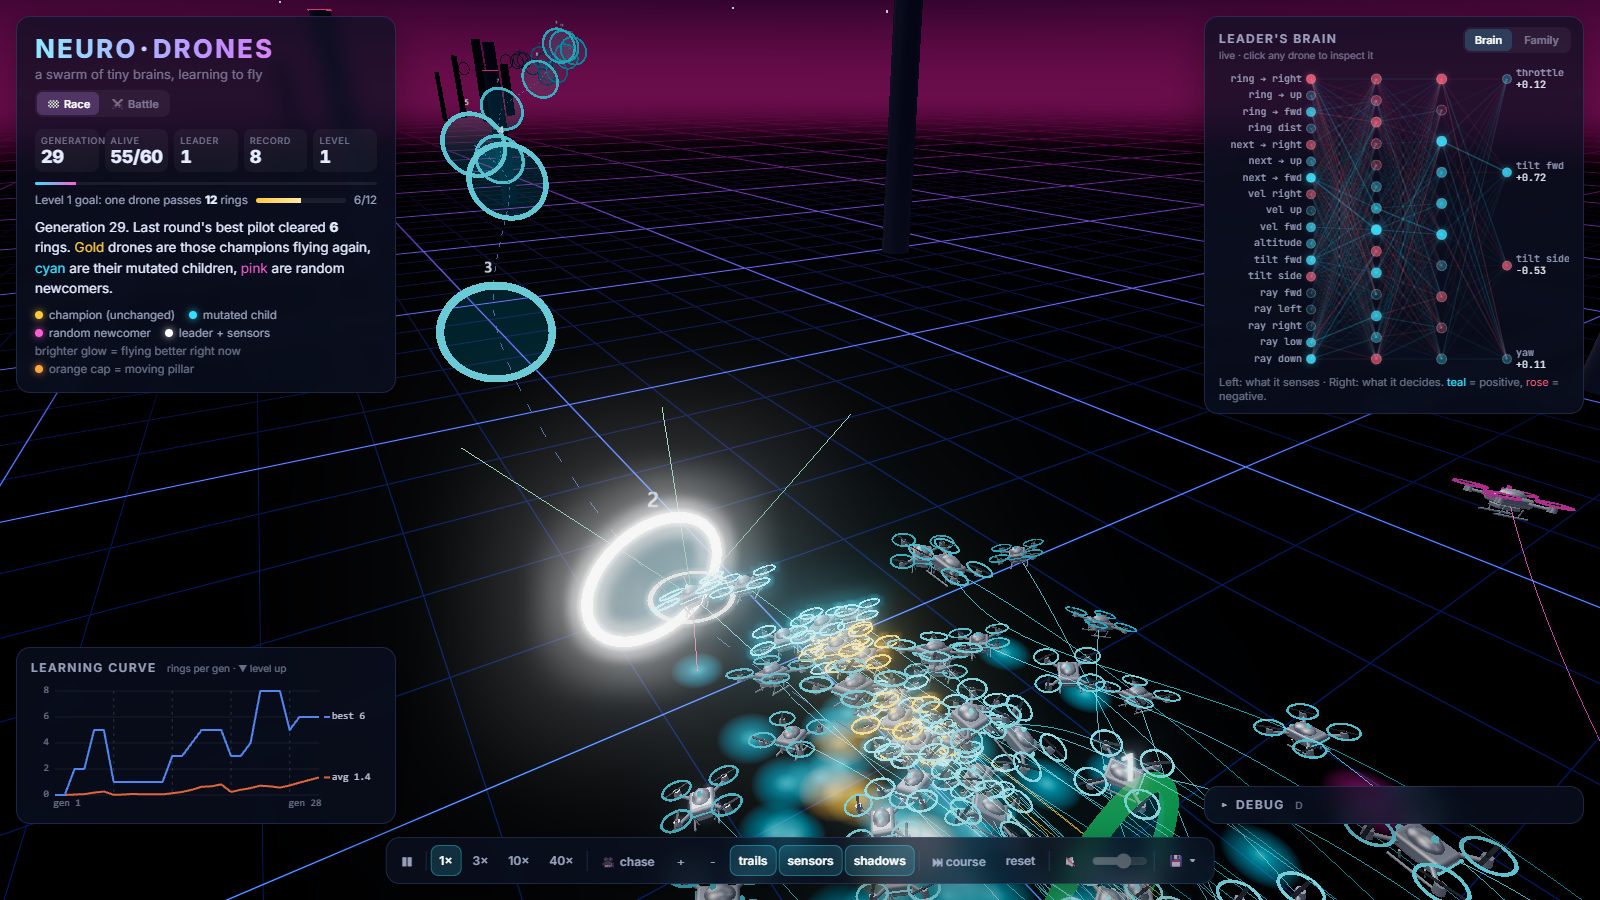Skip to the next course
This screenshot has height=900, width=1600.
(958, 861)
